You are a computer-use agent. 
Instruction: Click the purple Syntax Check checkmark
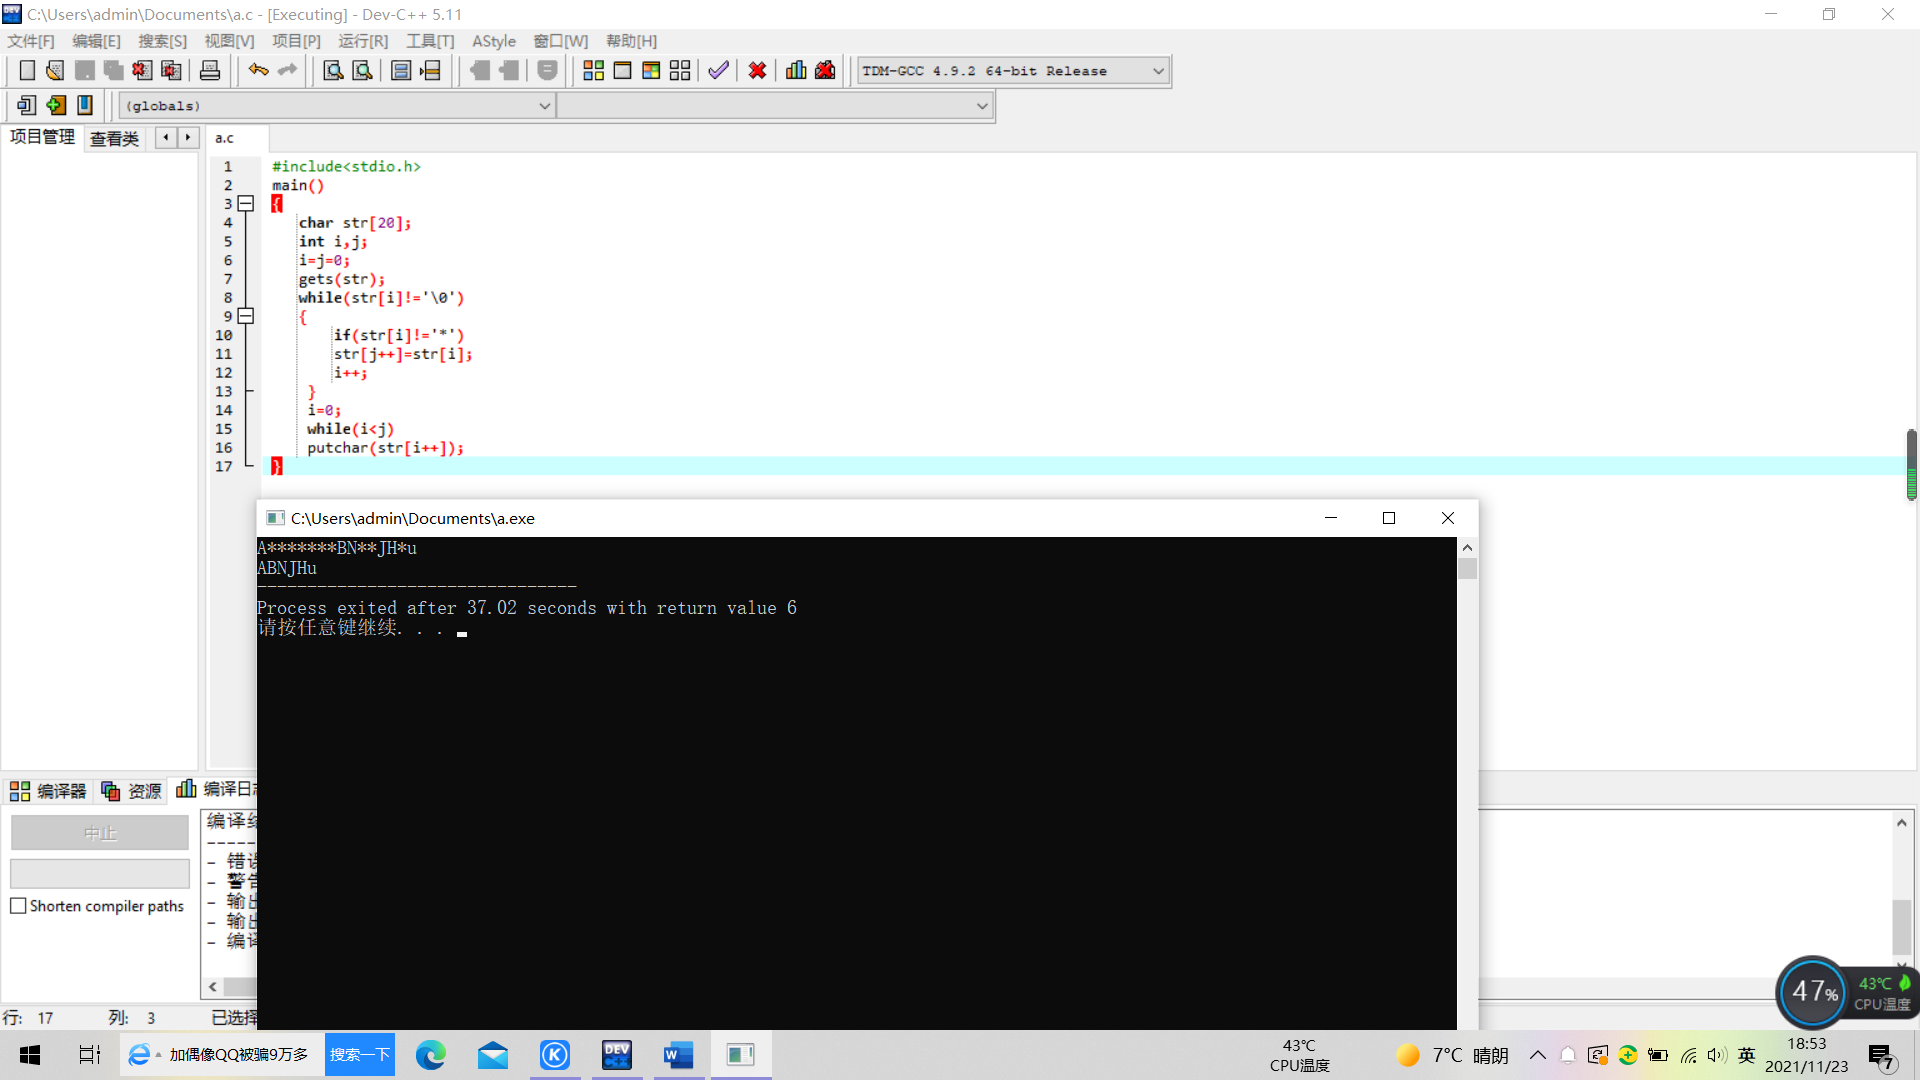coord(718,71)
